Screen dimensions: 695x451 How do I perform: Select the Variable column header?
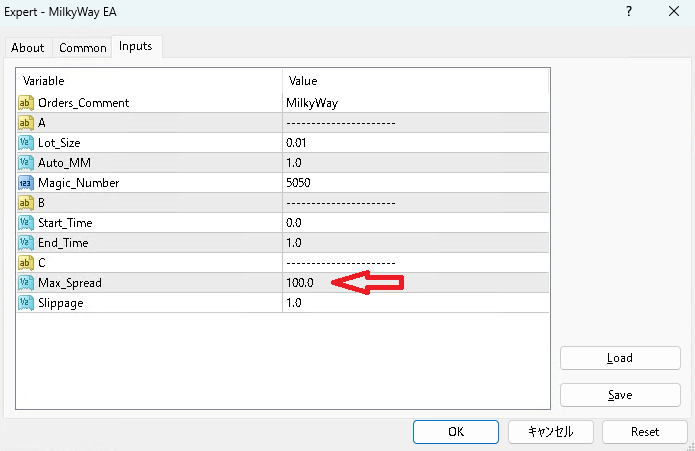149,81
